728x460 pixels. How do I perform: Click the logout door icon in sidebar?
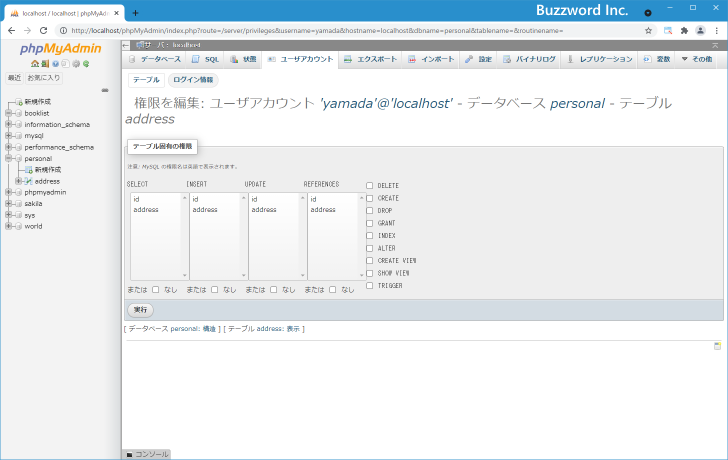[x=45, y=64]
